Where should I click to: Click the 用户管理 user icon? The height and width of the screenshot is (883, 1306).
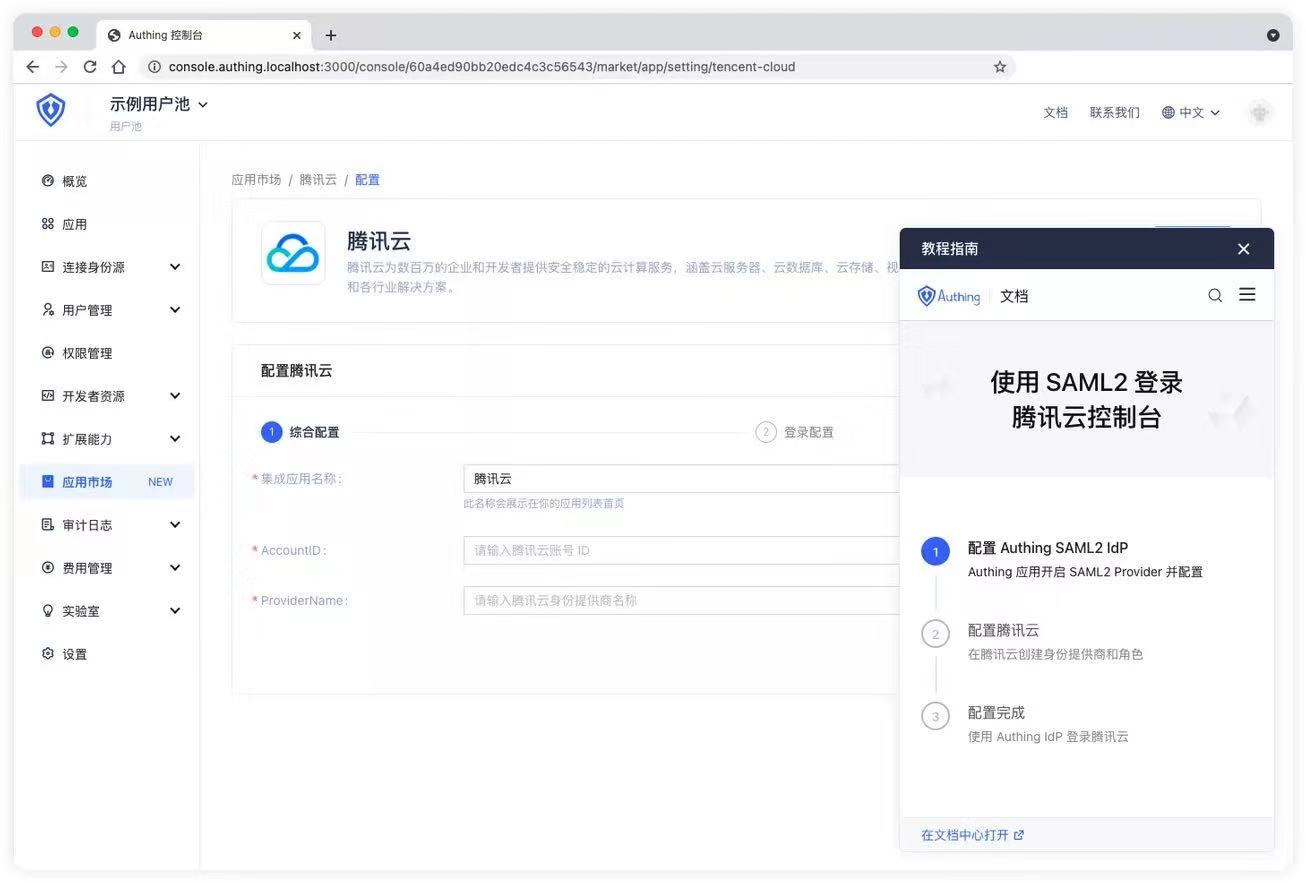pos(47,310)
